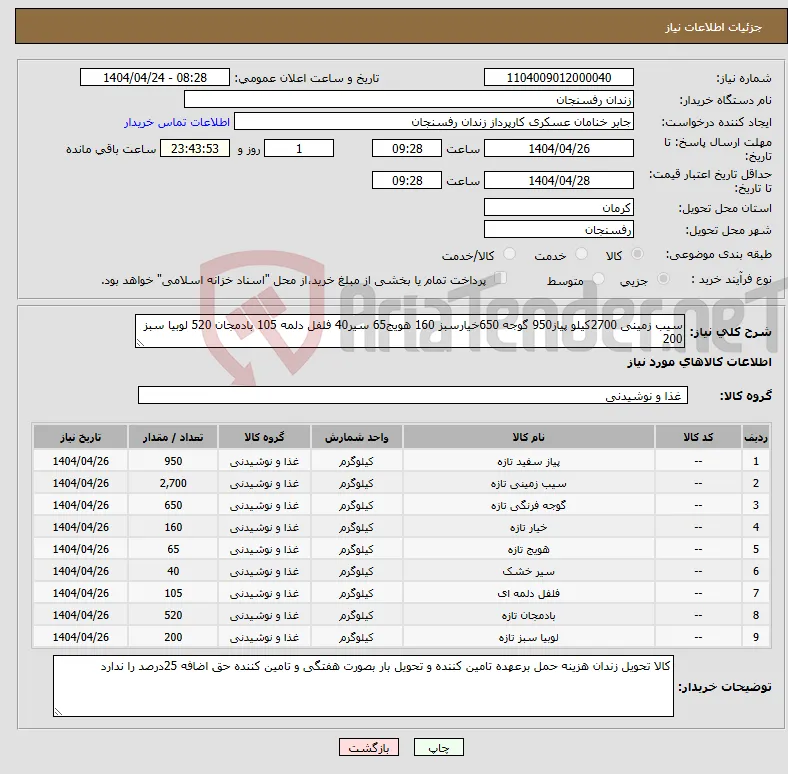Click the need number field 1104009012000040
This screenshot has width=788, height=774.
pyautogui.click(x=559, y=77)
